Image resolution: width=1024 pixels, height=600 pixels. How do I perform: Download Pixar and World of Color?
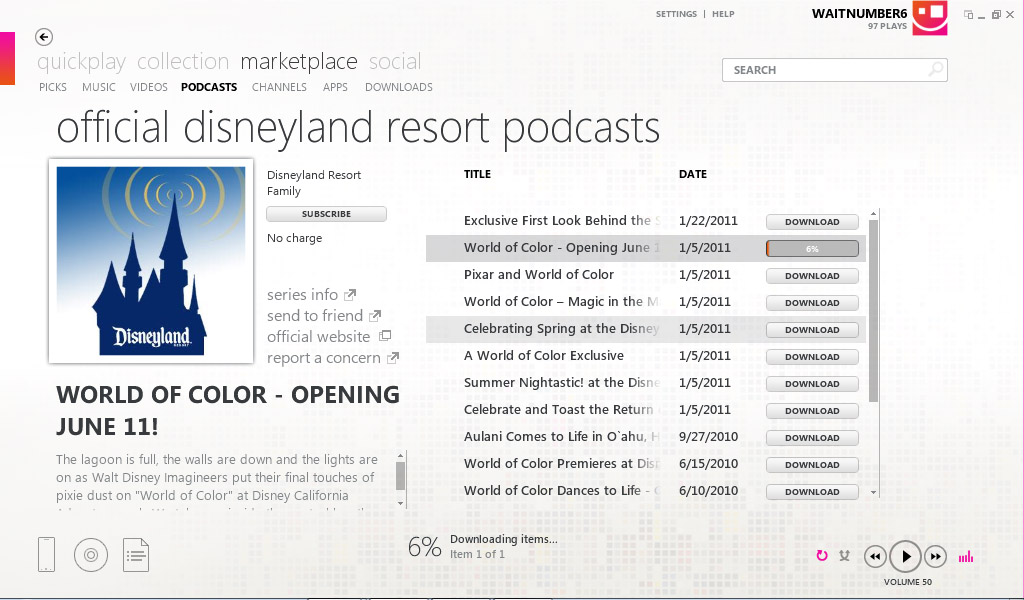[812, 276]
